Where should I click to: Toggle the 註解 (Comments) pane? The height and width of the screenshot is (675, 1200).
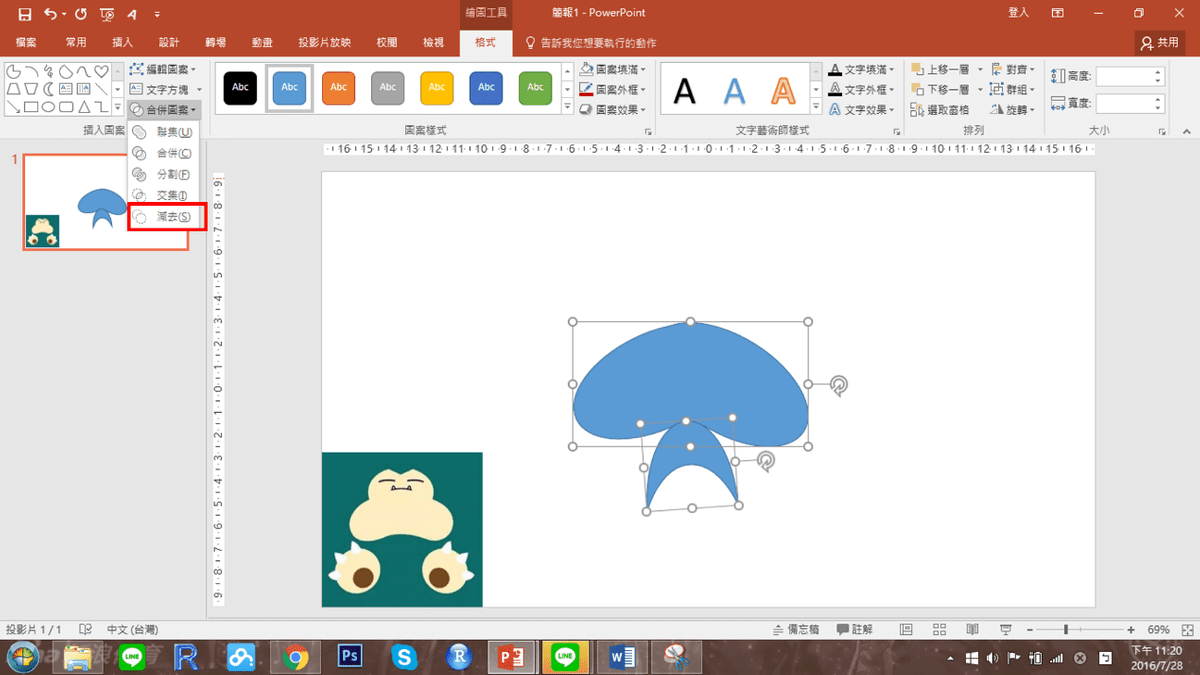coord(855,630)
